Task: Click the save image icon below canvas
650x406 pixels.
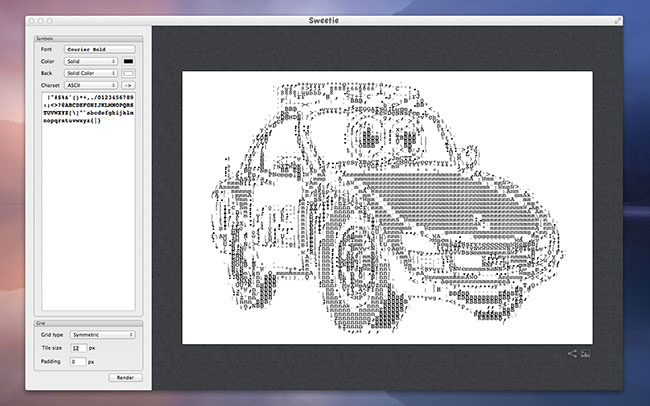Action: pyautogui.click(x=585, y=353)
